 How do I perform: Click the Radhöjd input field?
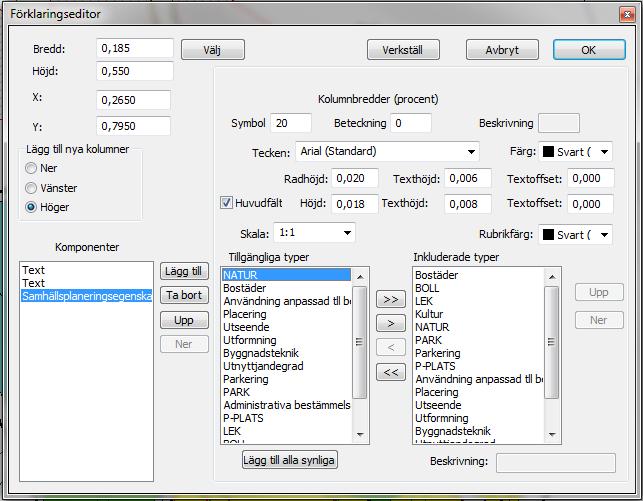pos(354,178)
